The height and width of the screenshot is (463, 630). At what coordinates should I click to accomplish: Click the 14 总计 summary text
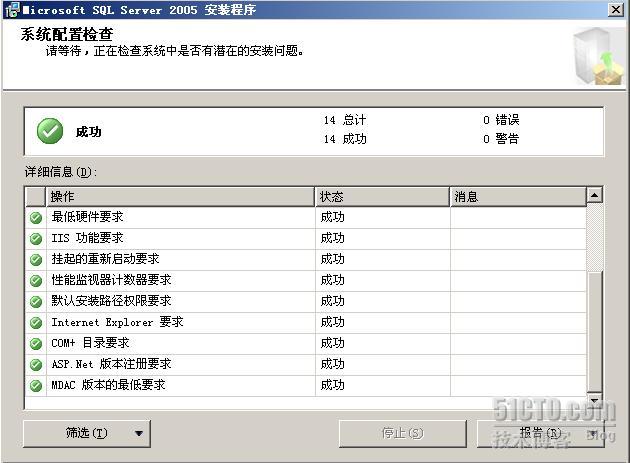tap(345, 120)
